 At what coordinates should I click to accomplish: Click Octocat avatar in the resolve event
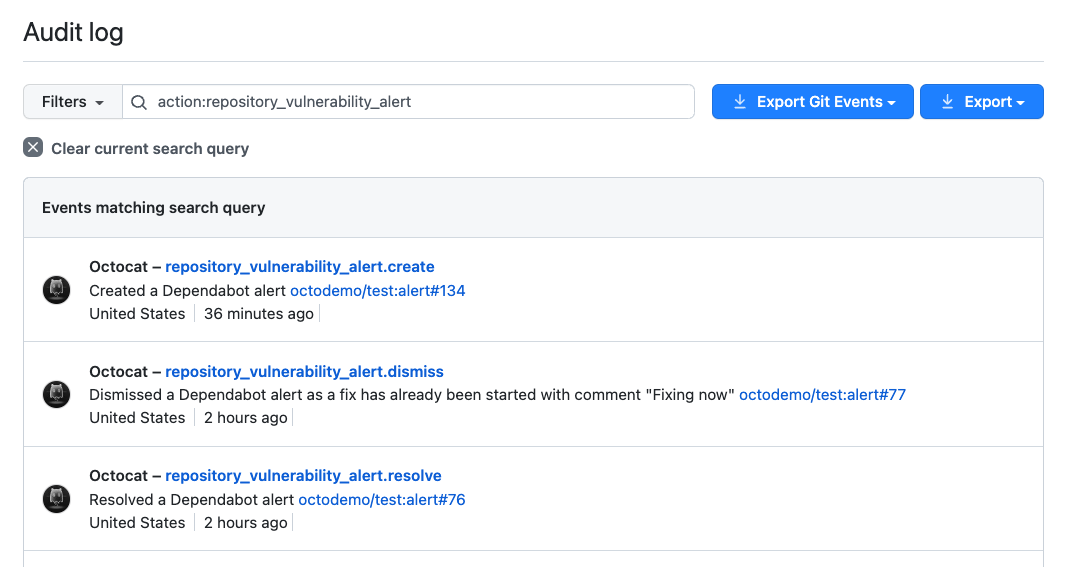(56, 498)
